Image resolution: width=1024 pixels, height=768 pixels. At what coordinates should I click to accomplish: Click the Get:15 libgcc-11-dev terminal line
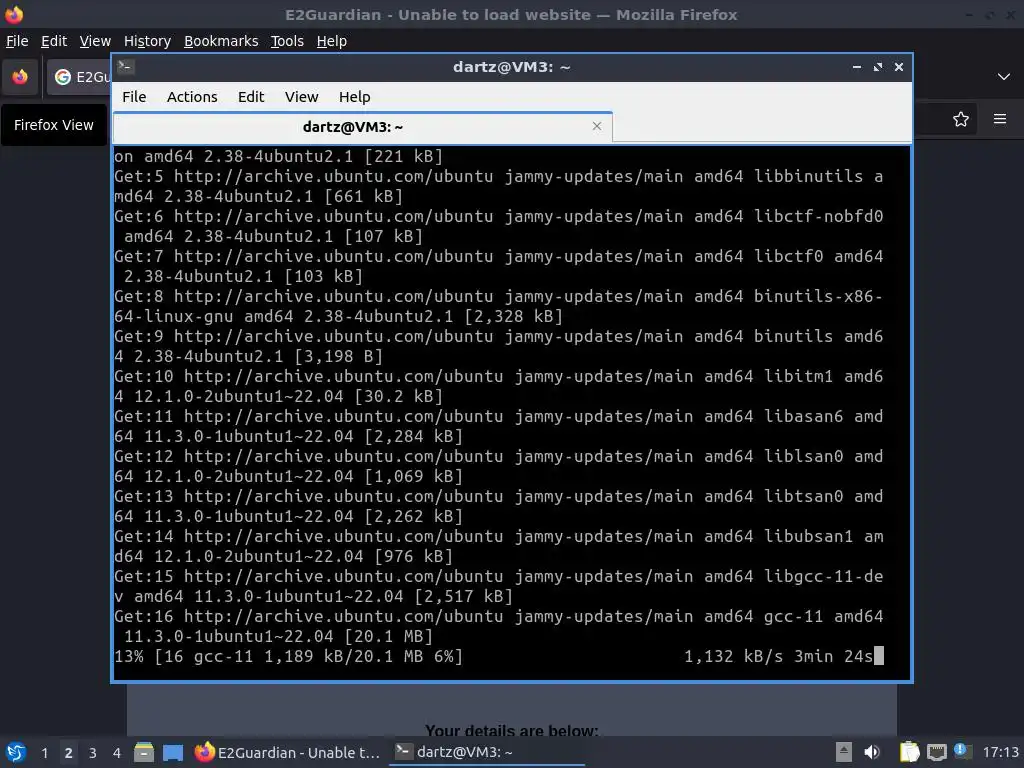[499, 586]
